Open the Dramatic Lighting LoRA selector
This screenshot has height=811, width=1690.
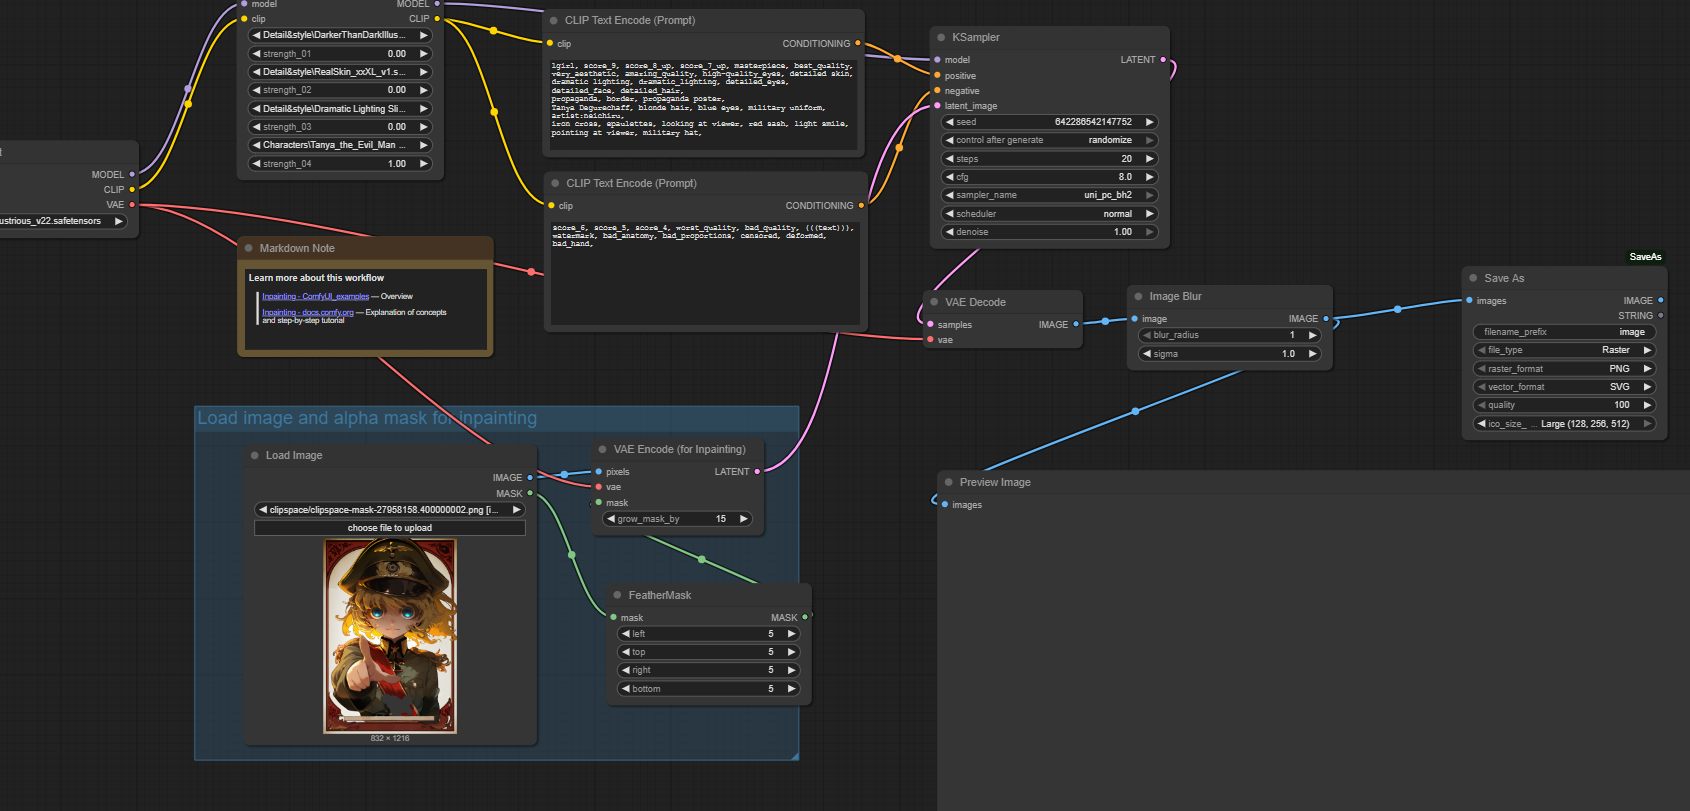[340, 109]
